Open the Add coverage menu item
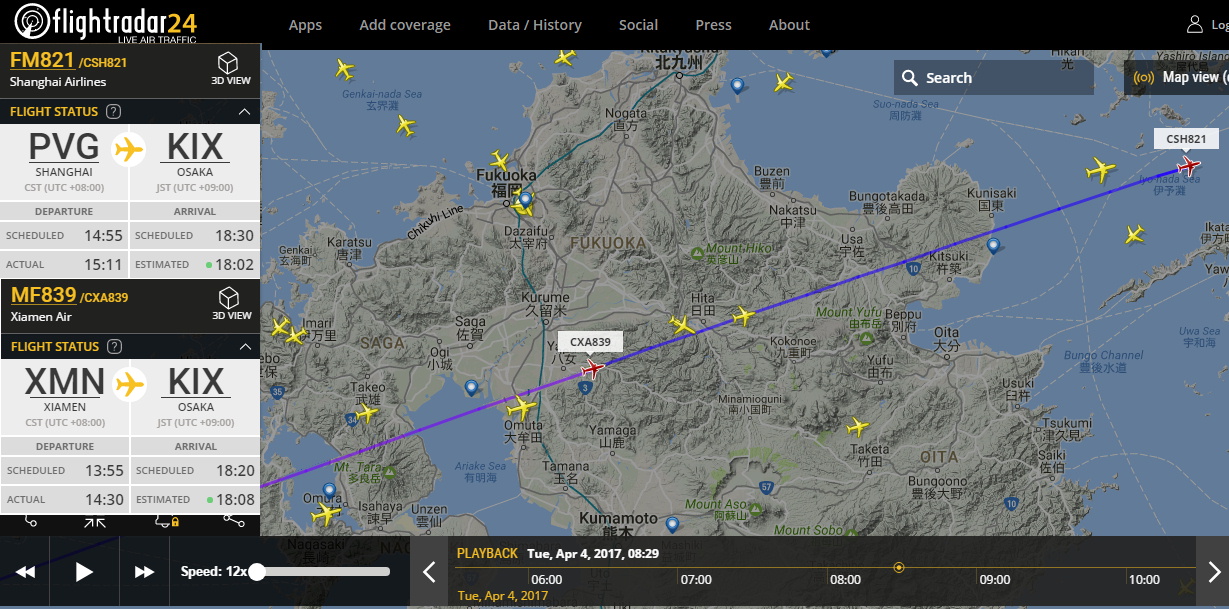This screenshot has width=1229, height=609. pyautogui.click(x=405, y=25)
